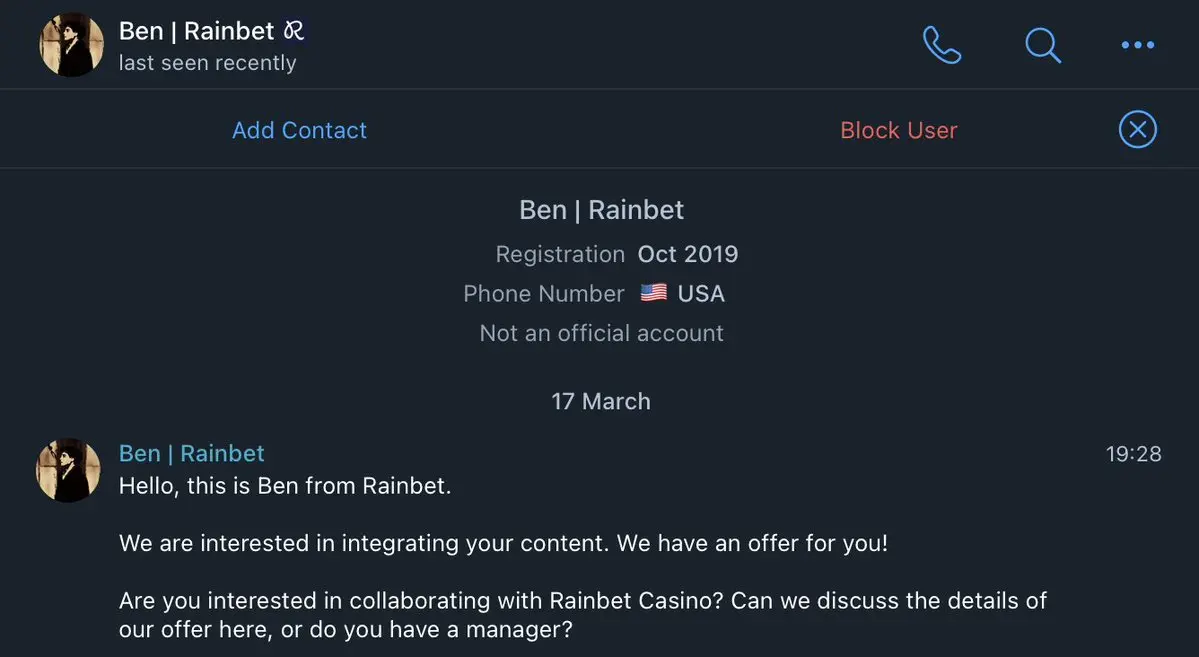The width and height of the screenshot is (1199, 657).
Task: Click the "We have an offer for you!" paragraph
Action: (x=503, y=544)
